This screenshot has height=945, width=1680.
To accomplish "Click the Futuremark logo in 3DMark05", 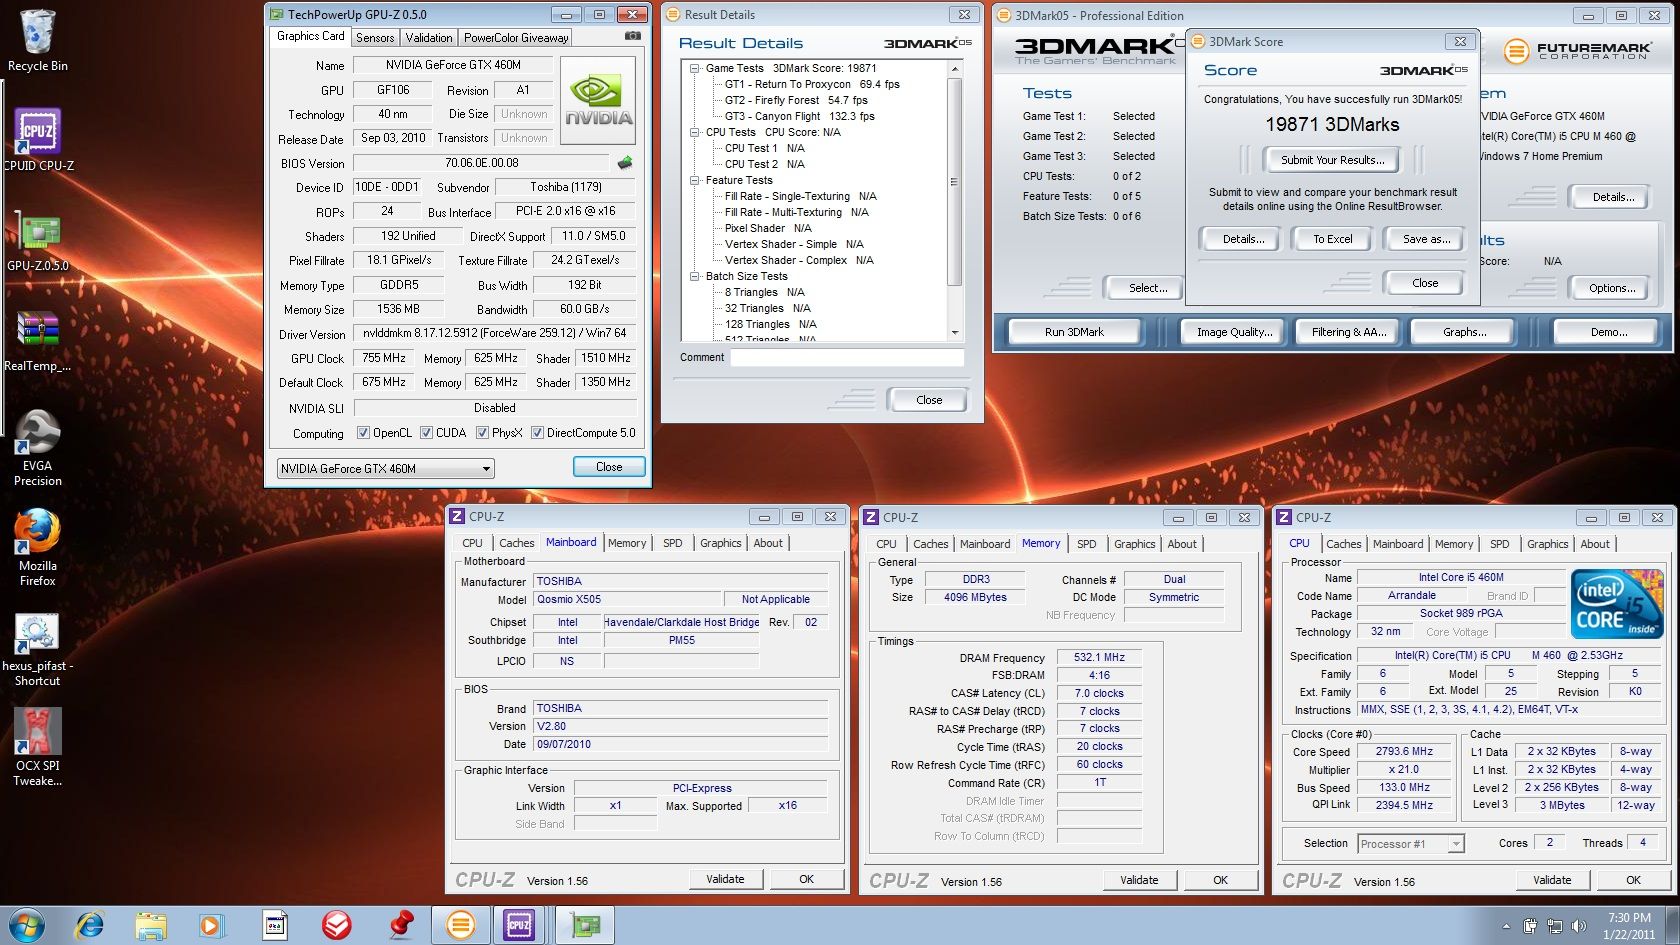I will pyautogui.click(x=1577, y=51).
